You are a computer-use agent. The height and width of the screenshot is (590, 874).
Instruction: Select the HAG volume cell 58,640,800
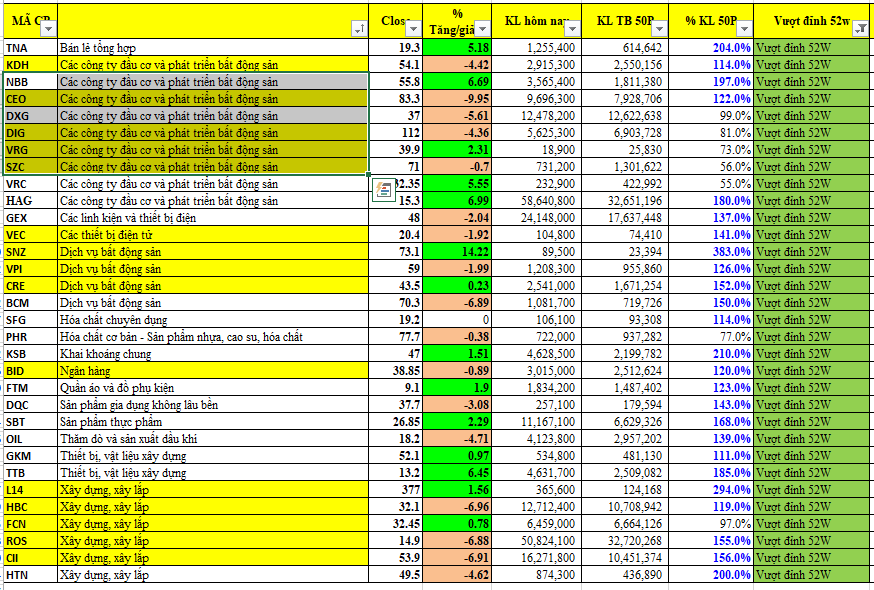pos(539,200)
